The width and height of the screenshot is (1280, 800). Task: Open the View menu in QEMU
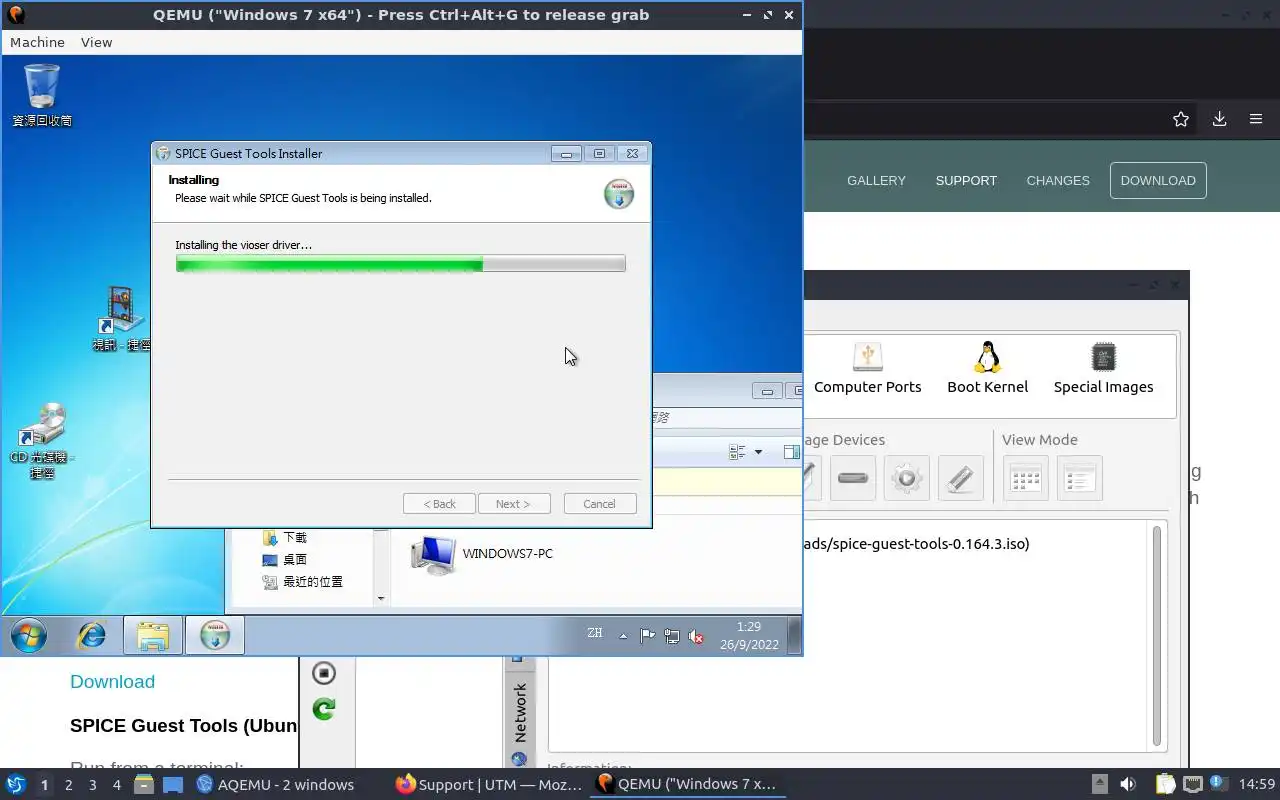(x=96, y=42)
